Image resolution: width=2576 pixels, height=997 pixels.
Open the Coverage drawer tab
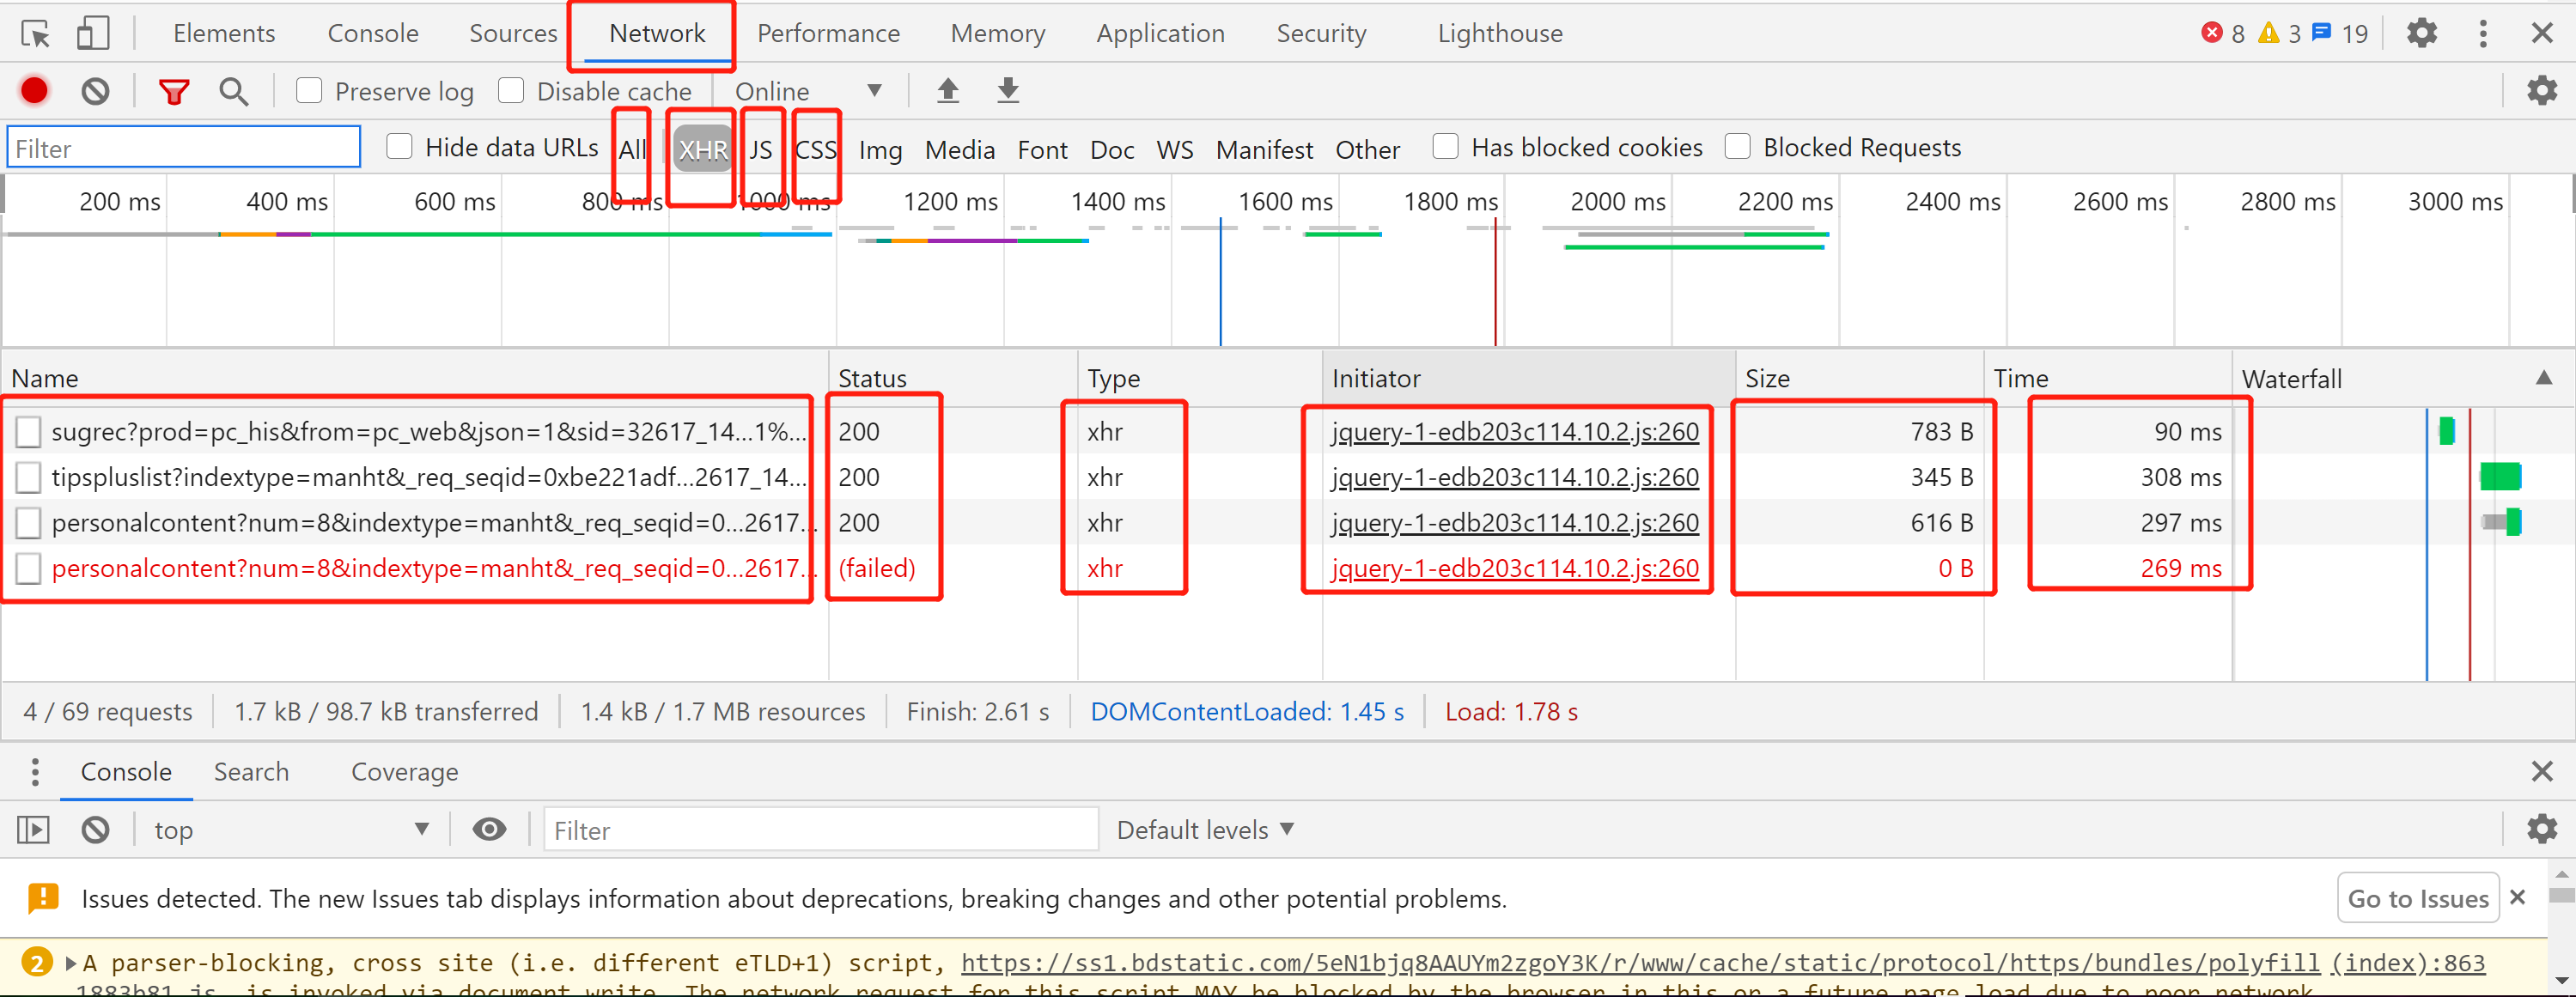click(404, 771)
